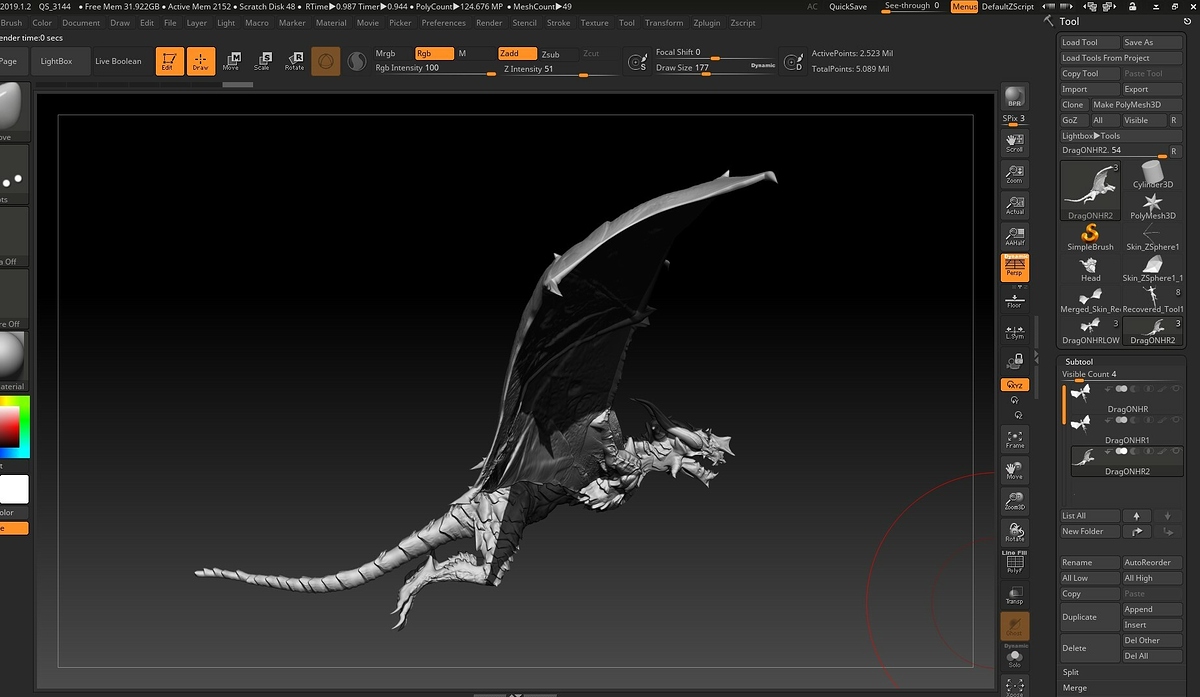Image resolution: width=1200 pixels, height=697 pixels.
Task: Click the Zoom canvas icon
Action: click(1015, 174)
